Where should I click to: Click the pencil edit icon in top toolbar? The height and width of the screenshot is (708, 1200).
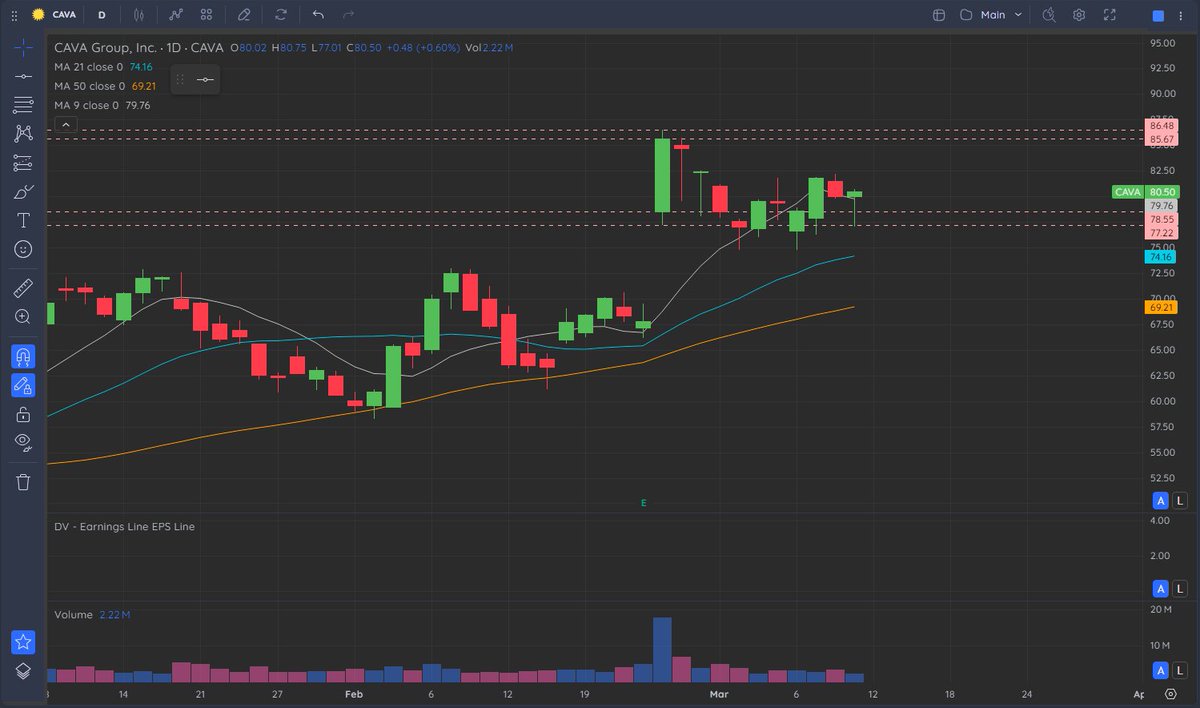244,15
